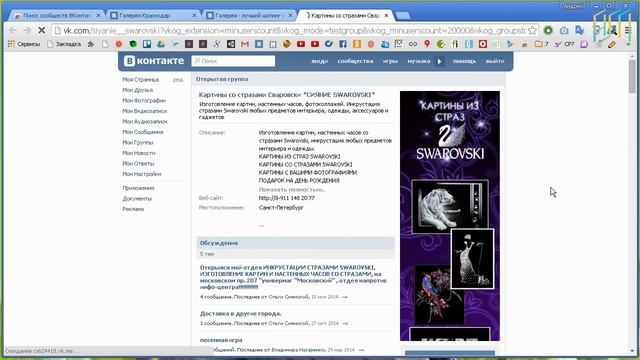Stop loading the page via X button
Screen dimensions: 640x360
pyautogui.click(x=41, y=31)
